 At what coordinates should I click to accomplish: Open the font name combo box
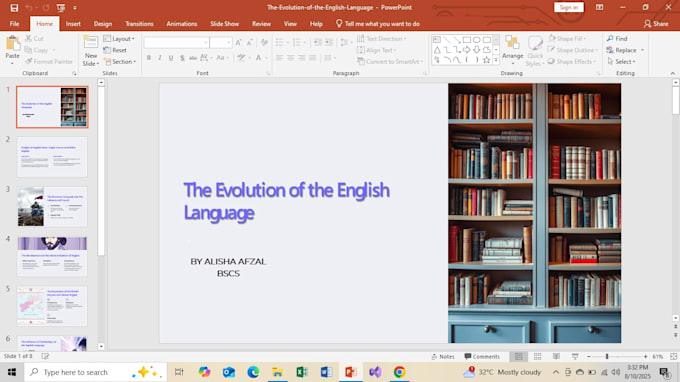pos(177,42)
